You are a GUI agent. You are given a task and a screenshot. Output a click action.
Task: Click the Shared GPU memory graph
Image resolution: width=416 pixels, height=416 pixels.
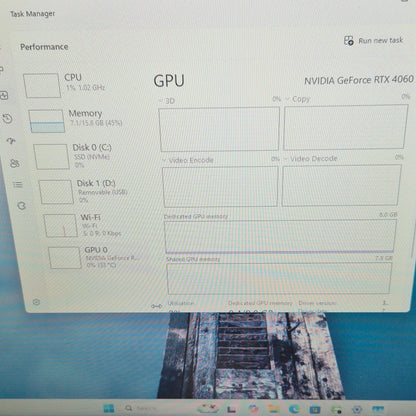(x=279, y=279)
